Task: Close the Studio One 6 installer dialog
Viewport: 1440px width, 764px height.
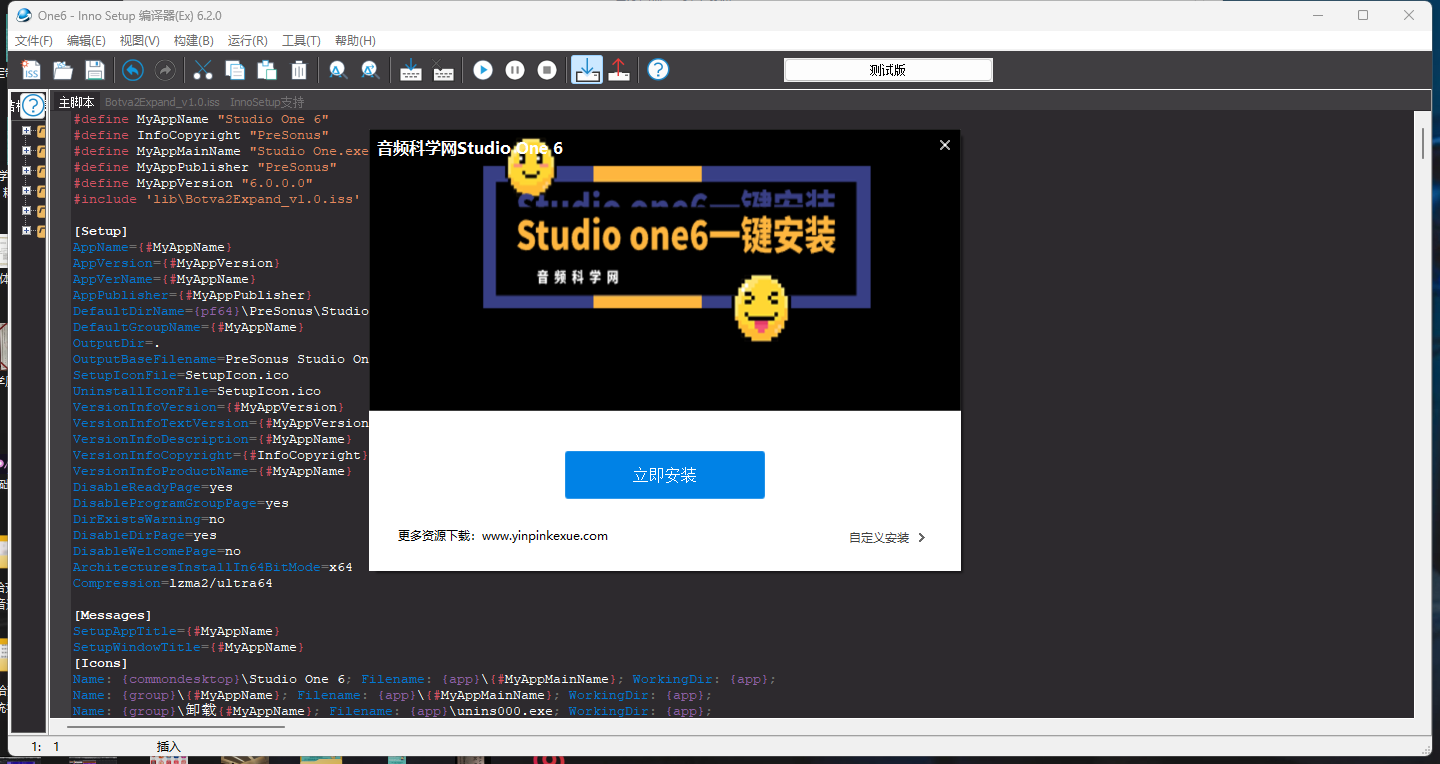Action: click(x=945, y=145)
